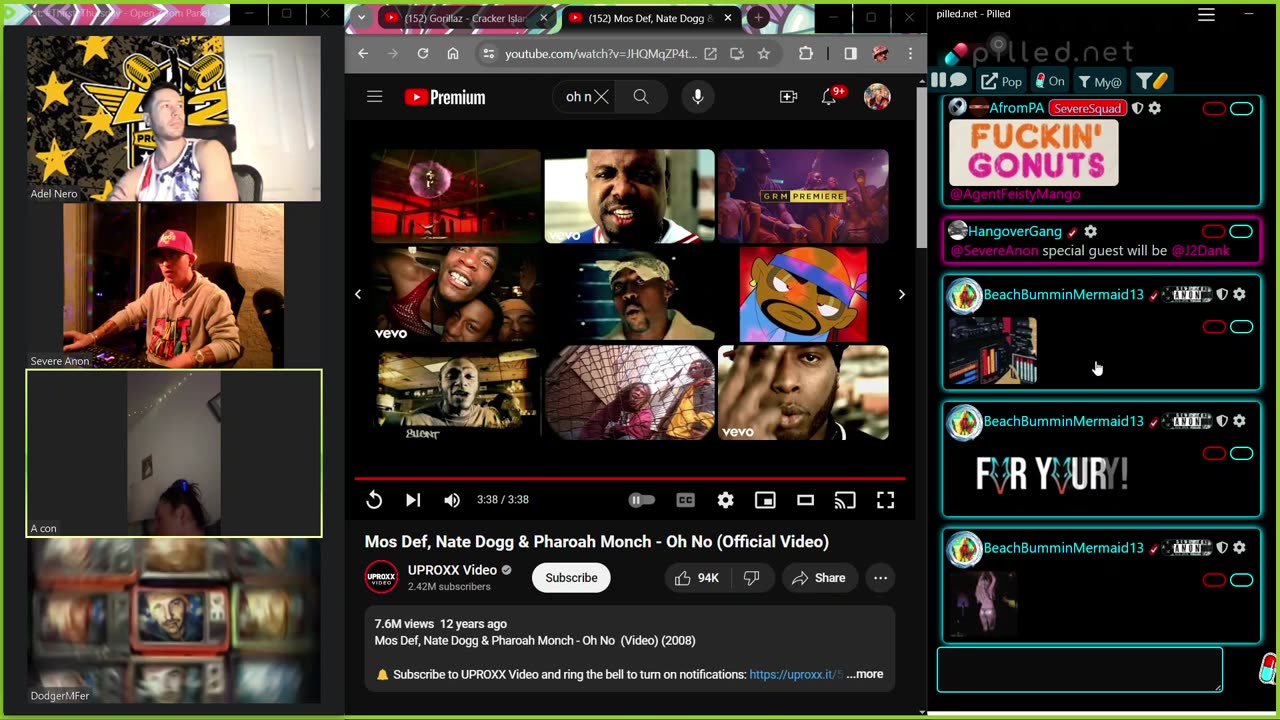The width and height of the screenshot is (1280, 720).
Task: Bookmark this page with the star
Action: (764, 54)
